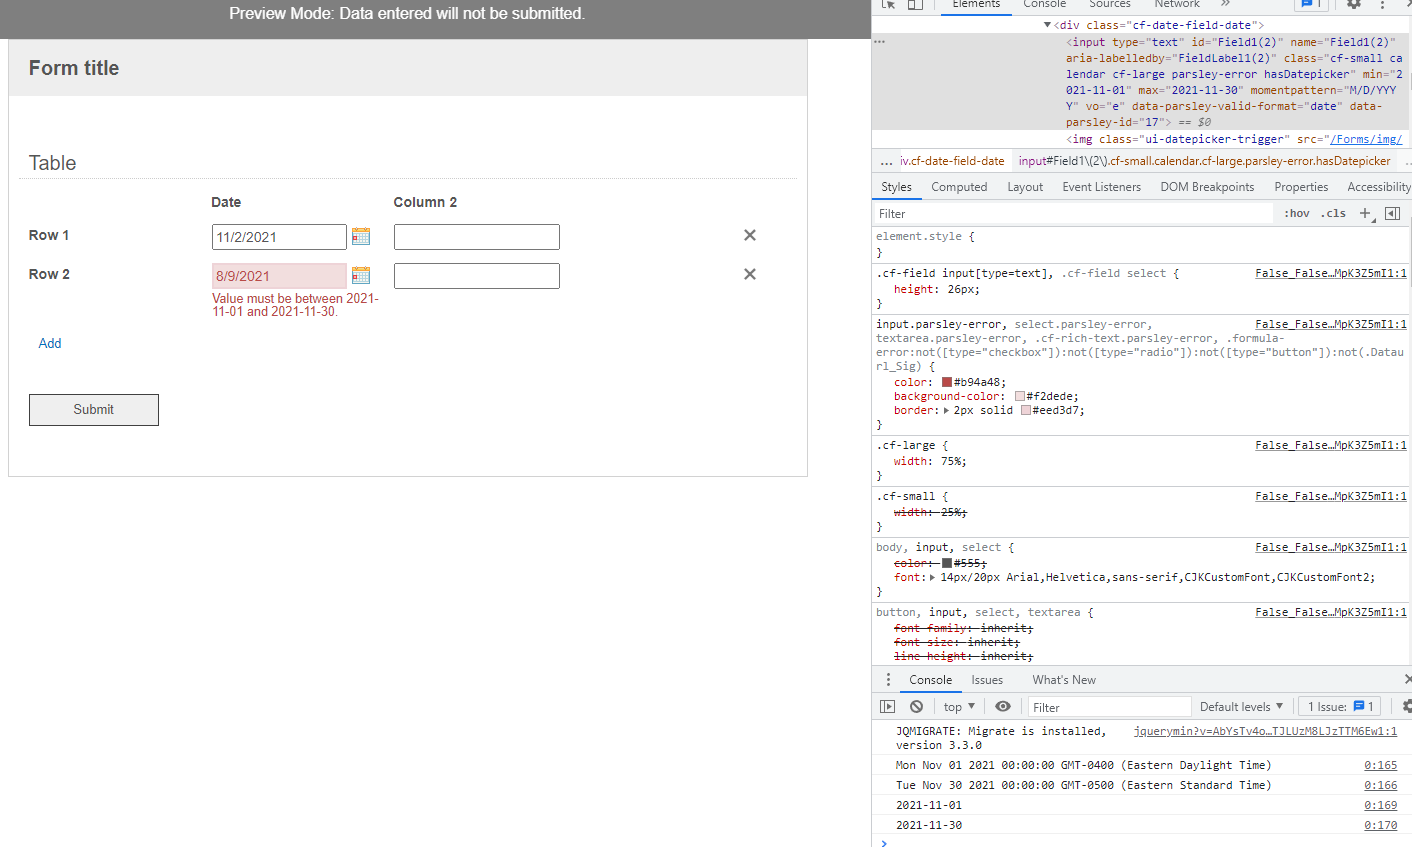The height and width of the screenshot is (847, 1412).
Task: Toggle the computed styles sidebar icon
Action: (x=1392, y=213)
